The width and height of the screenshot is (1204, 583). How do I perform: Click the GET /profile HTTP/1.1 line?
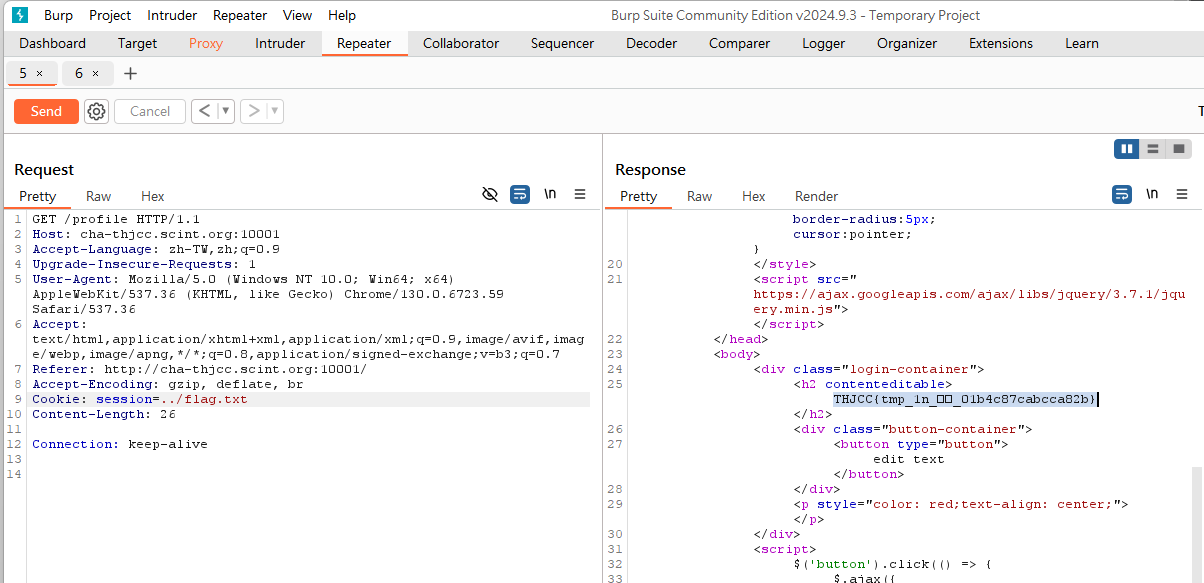pyautogui.click(x=116, y=218)
